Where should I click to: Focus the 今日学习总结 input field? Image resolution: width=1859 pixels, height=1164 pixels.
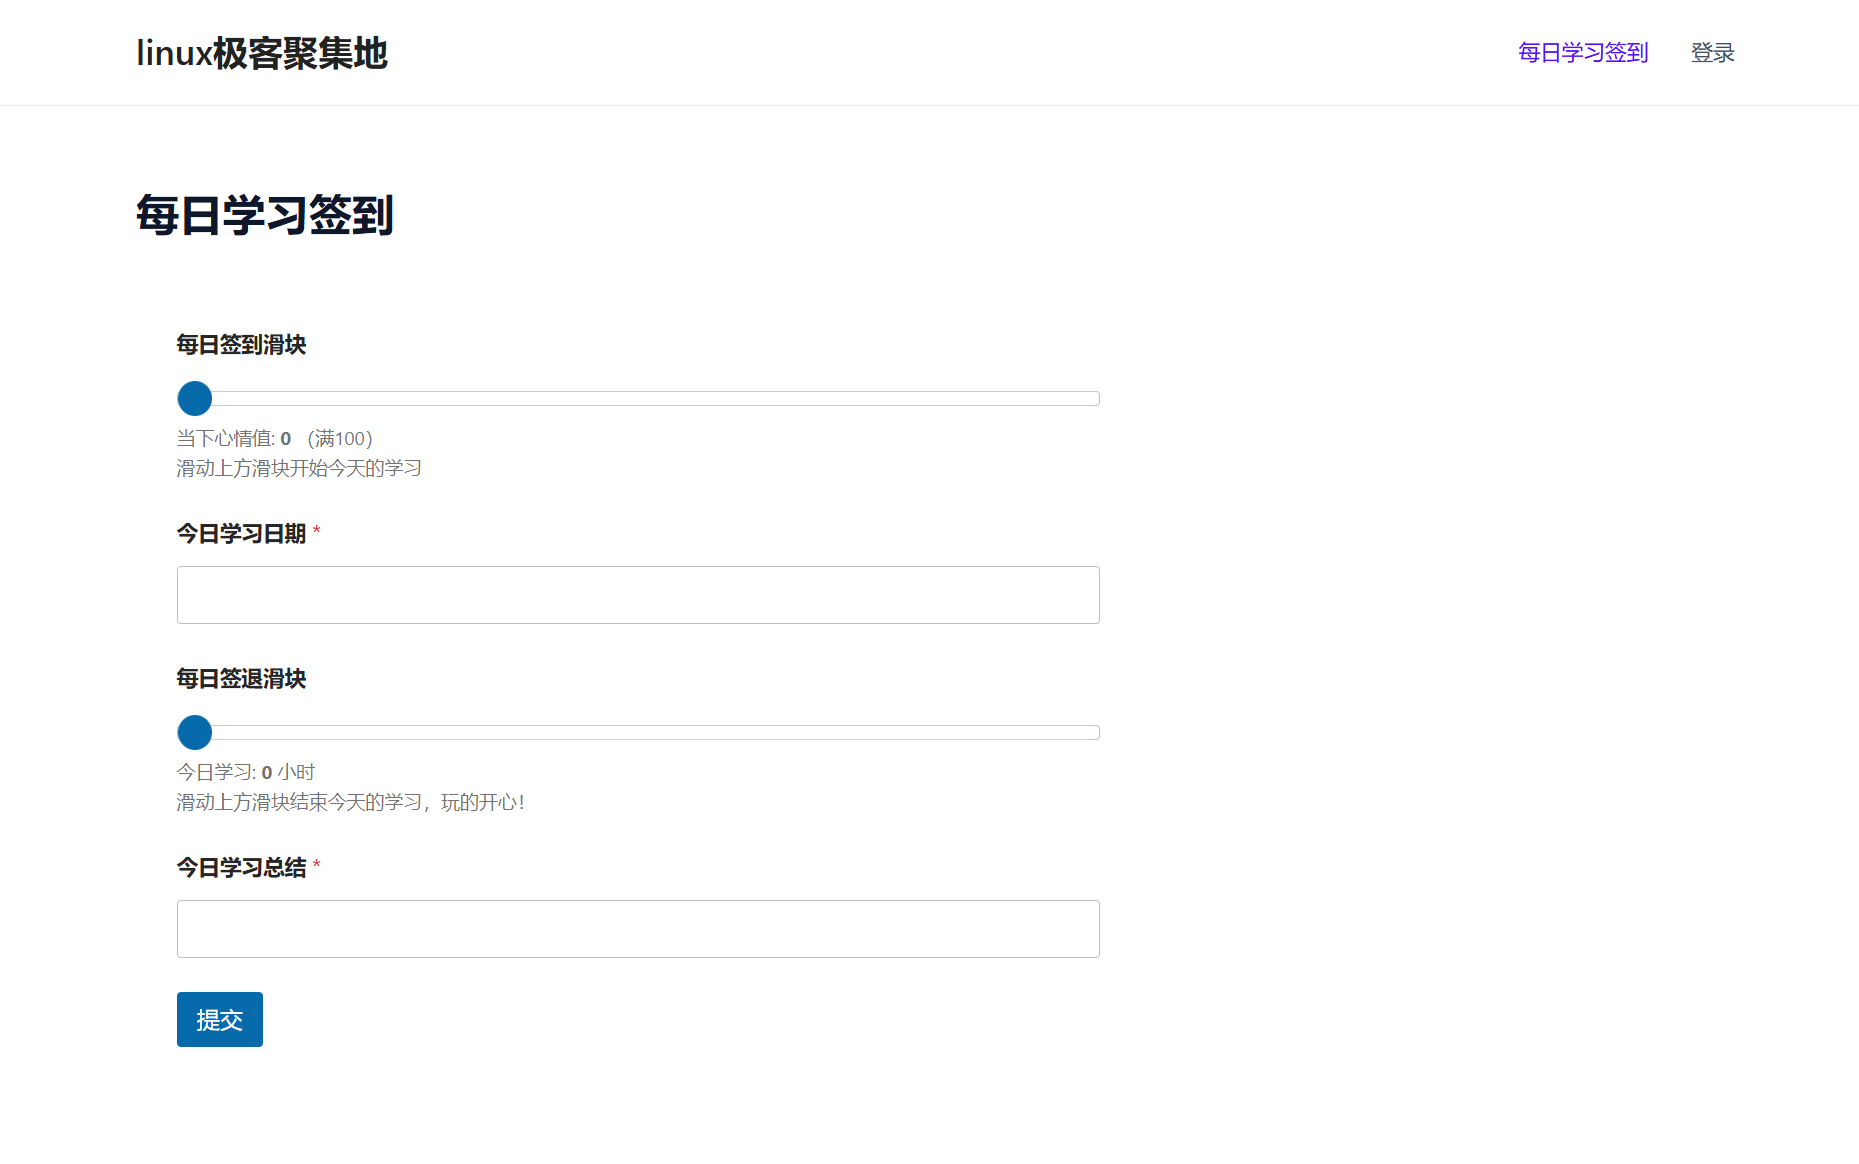coord(638,929)
